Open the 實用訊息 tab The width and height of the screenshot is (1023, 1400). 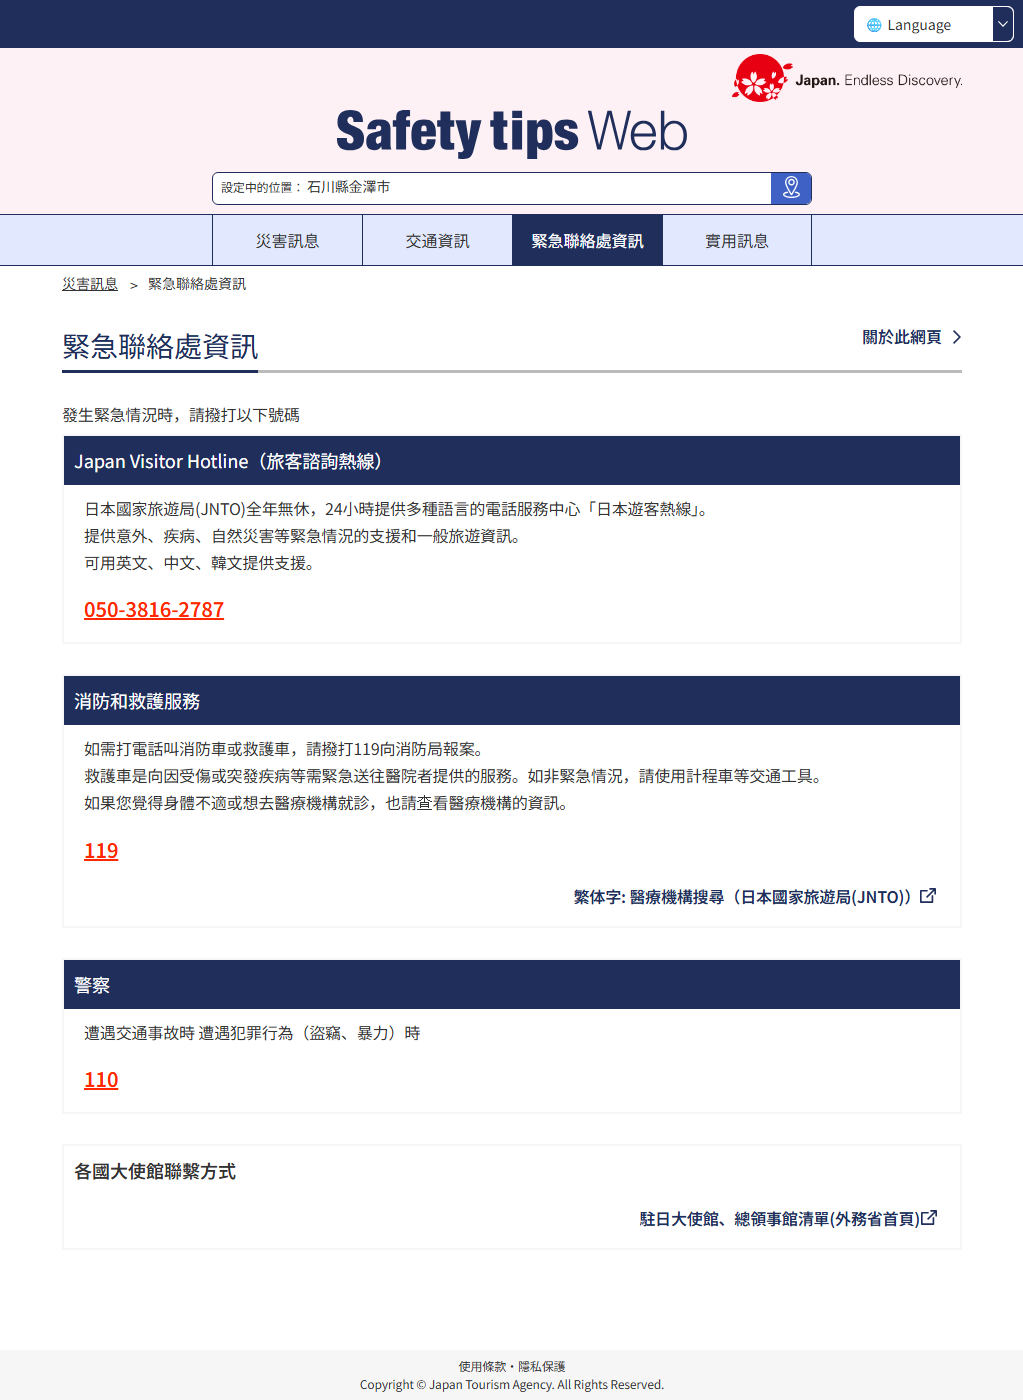pyautogui.click(x=737, y=241)
